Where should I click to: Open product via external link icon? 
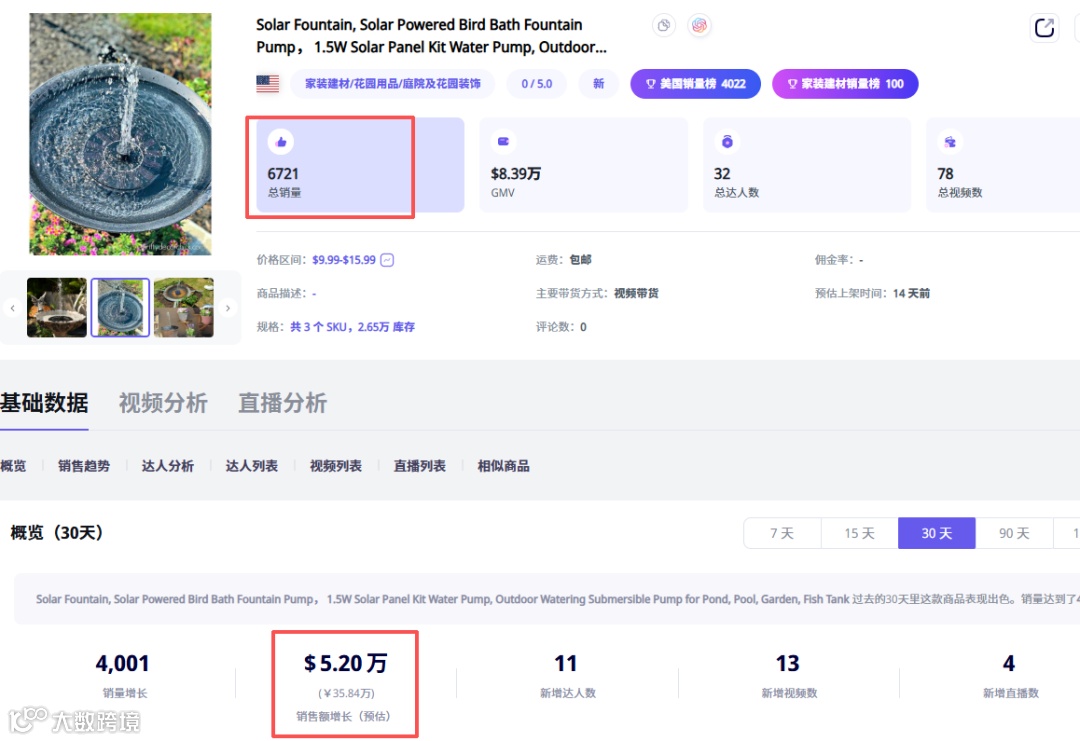coord(1044,28)
